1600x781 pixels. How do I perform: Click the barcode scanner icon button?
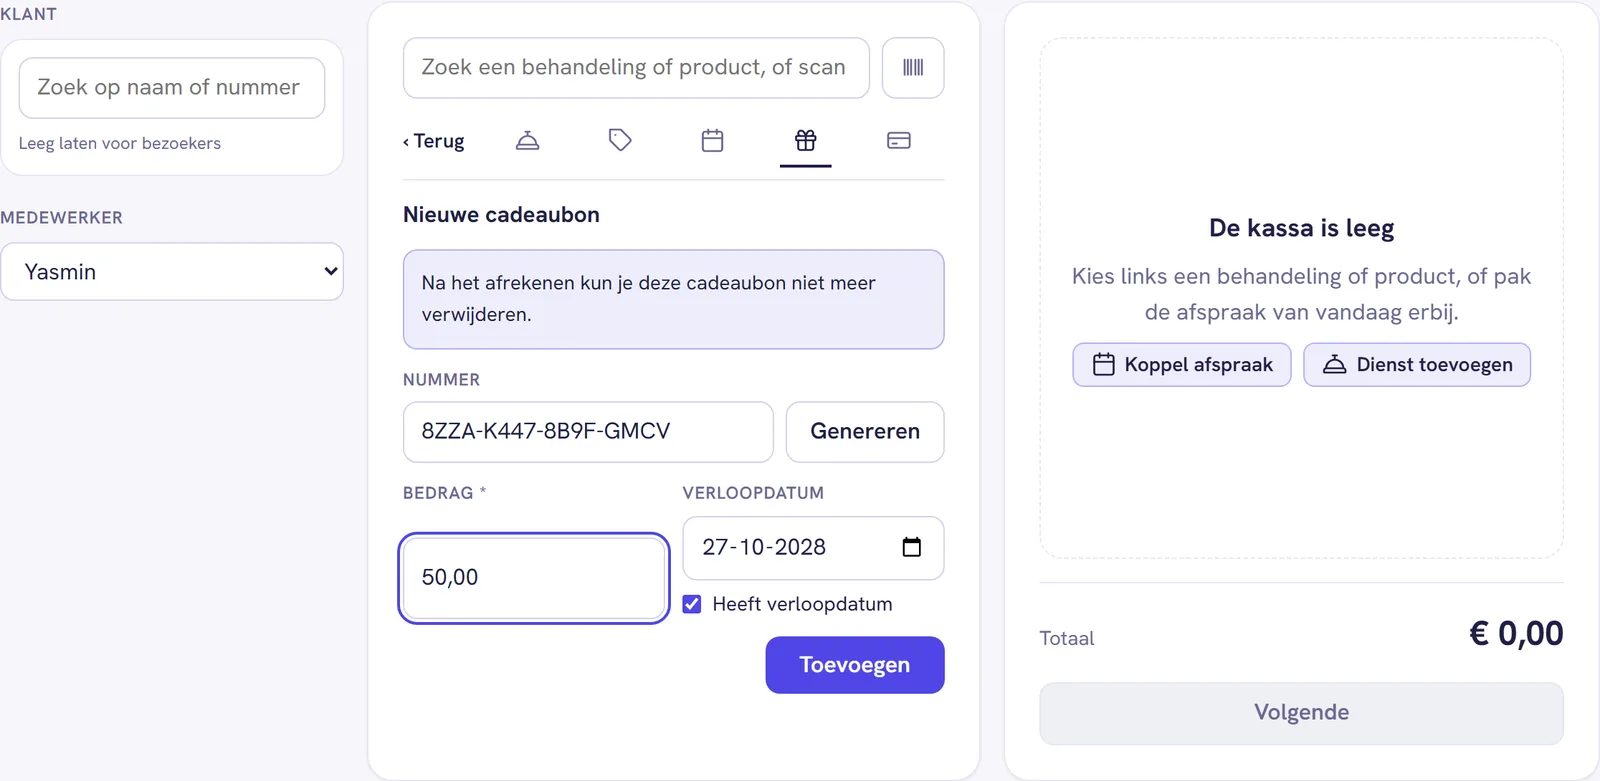click(913, 68)
